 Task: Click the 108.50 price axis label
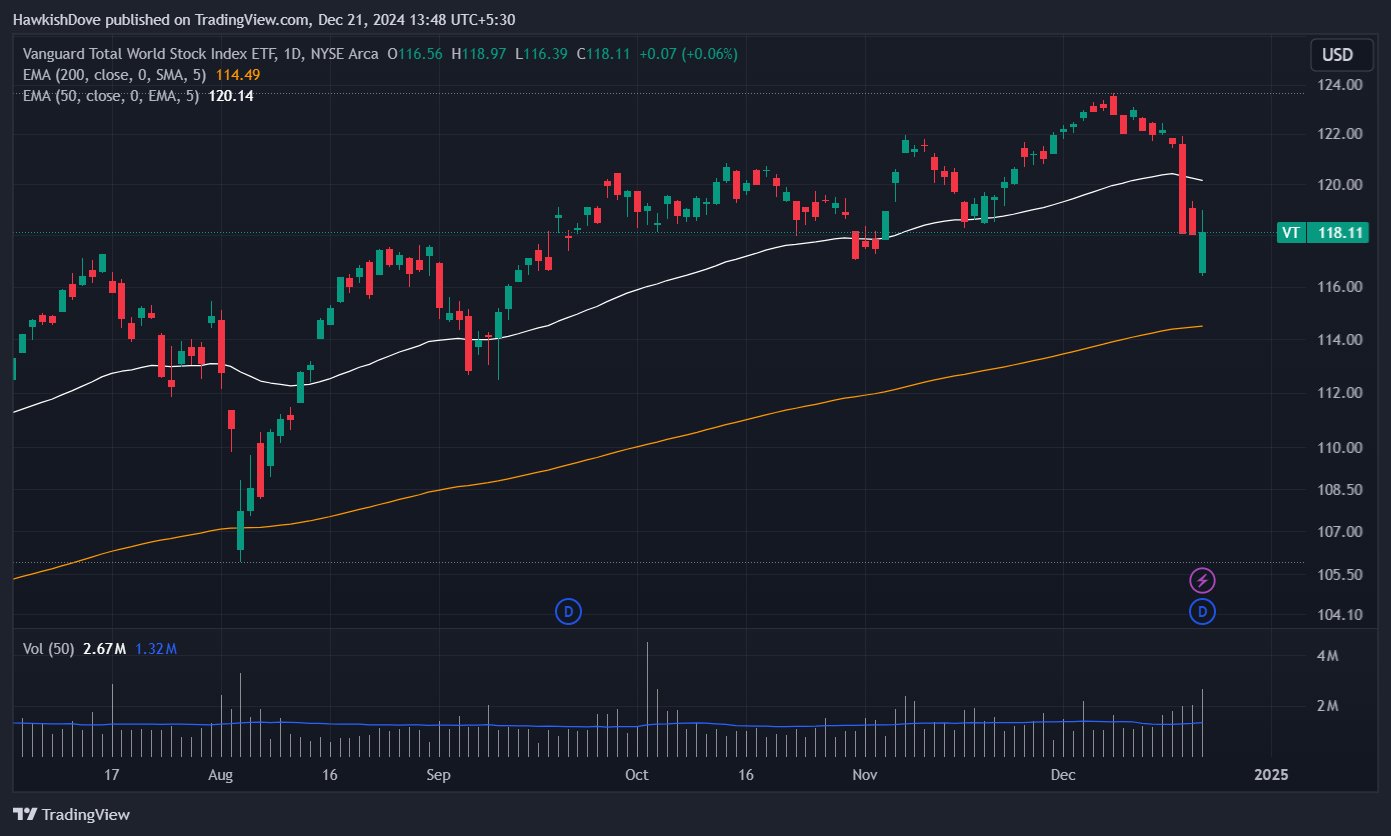coord(1340,490)
